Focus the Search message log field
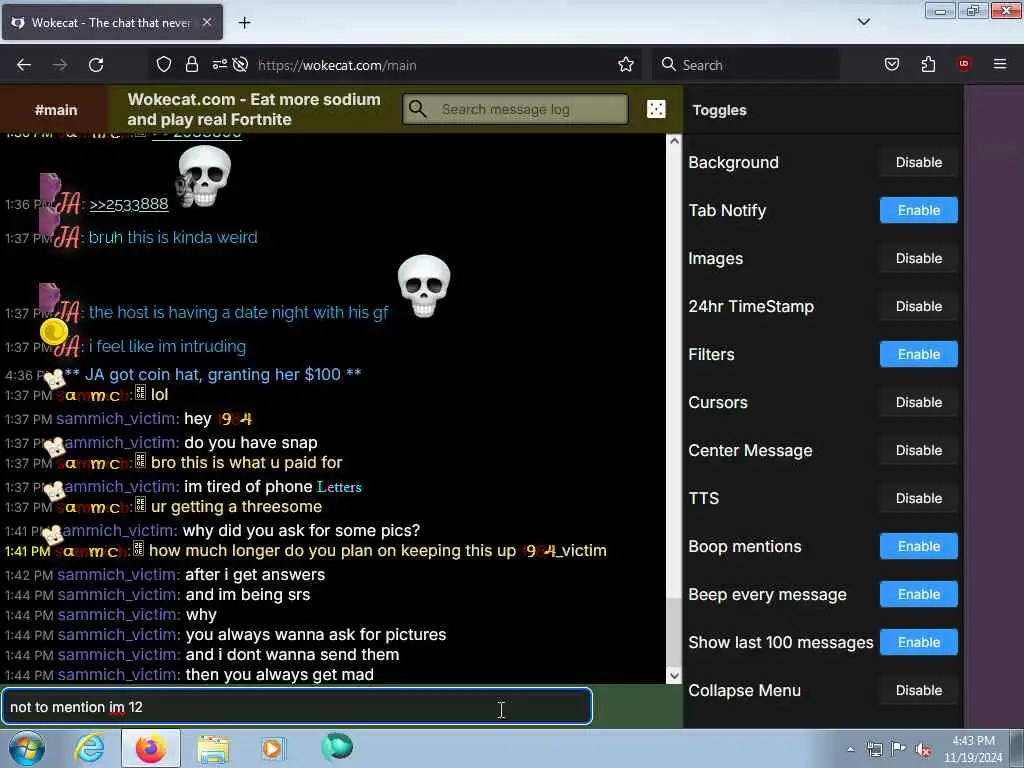Viewport: 1024px width, 768px height. [x=515, y=109]
